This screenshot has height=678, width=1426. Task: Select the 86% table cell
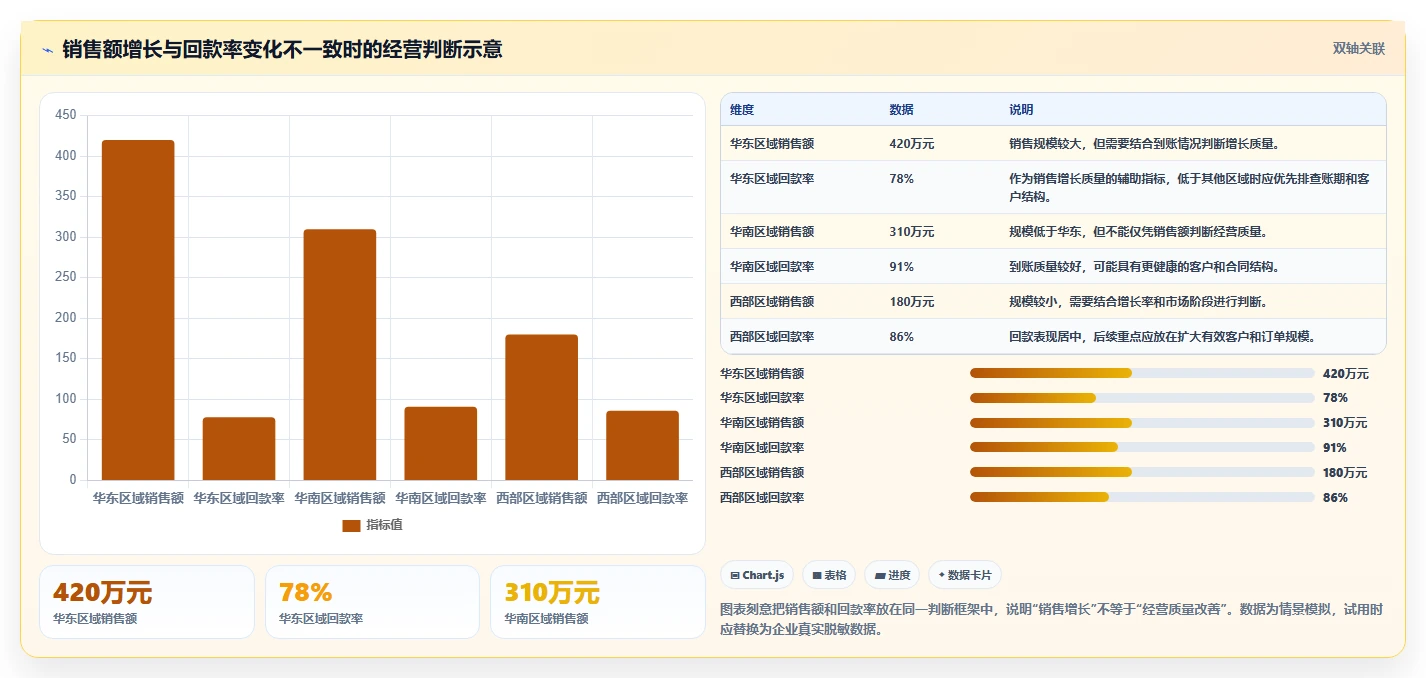coord(901,337)
